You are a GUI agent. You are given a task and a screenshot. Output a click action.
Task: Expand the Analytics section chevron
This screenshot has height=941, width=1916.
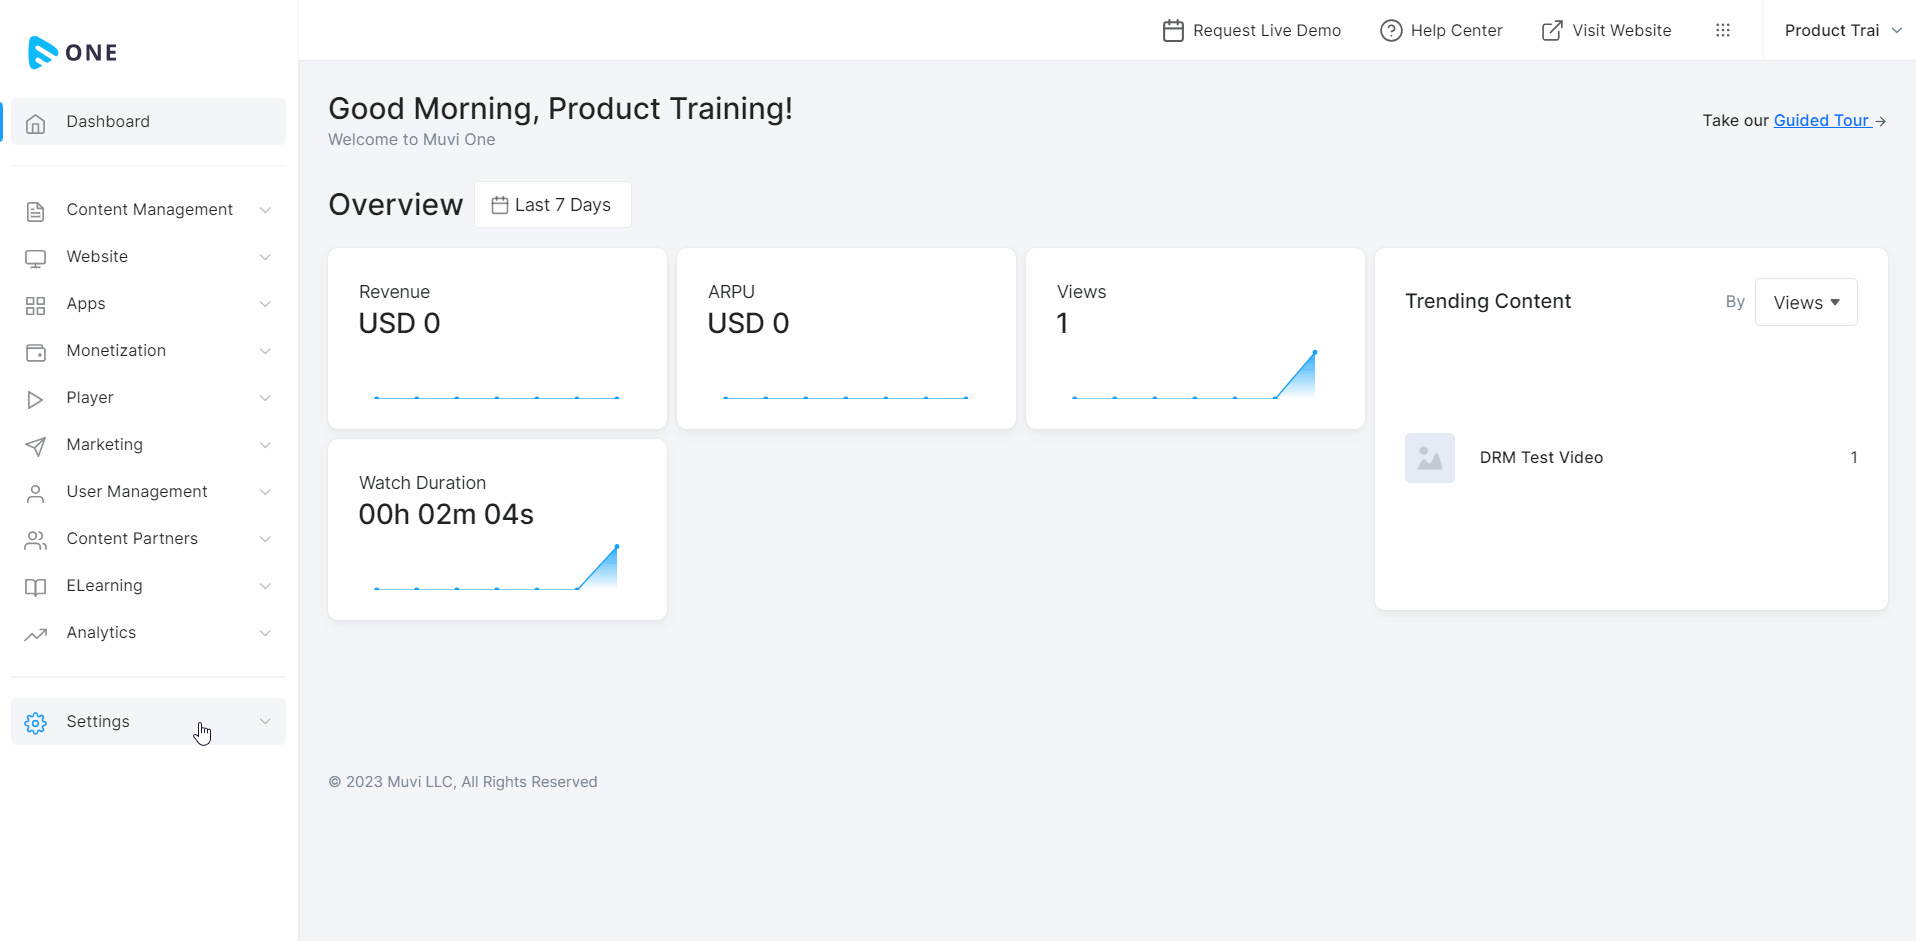(x=265, y=633)
